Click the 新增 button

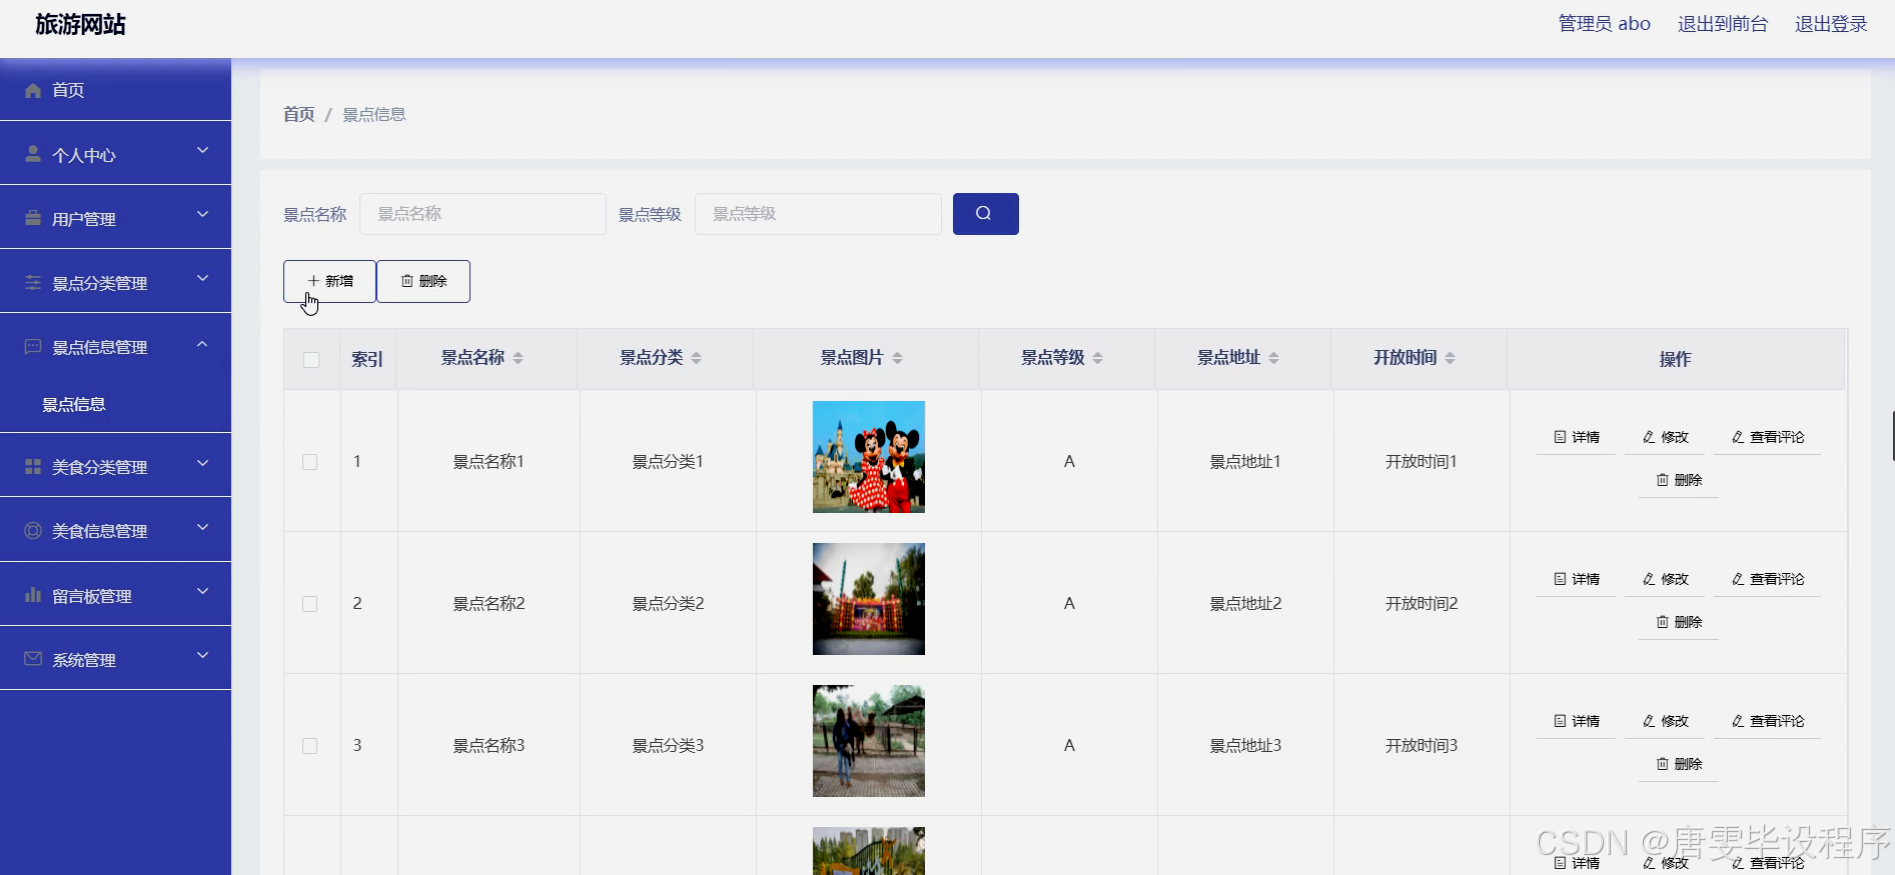(329, 281)
